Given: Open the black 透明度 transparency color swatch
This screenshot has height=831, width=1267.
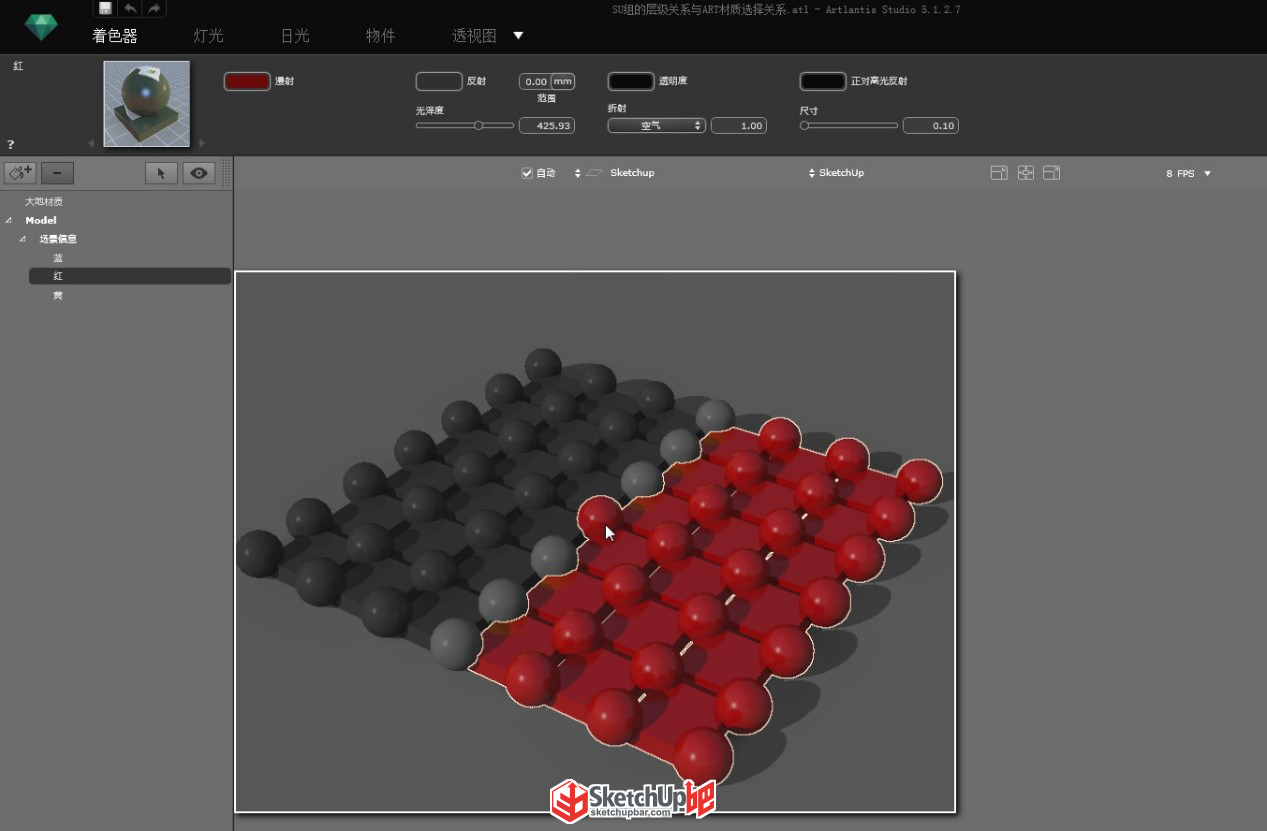Looking at the screenshot, I should point(631,81).
